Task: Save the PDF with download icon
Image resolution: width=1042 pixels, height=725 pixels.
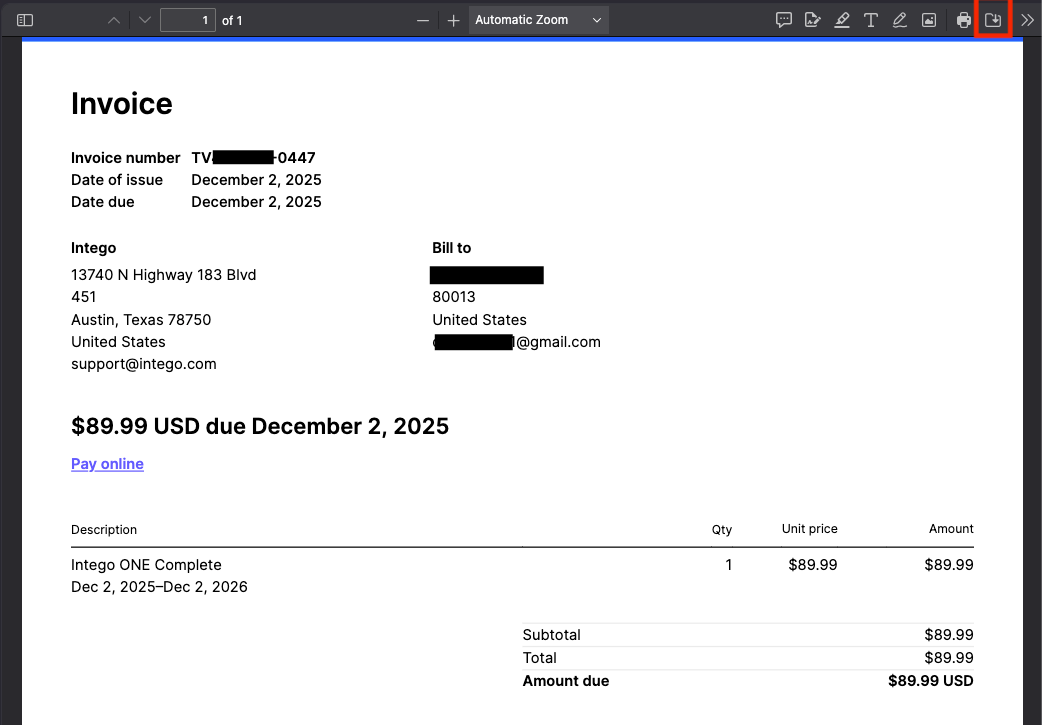Action: 993,20
